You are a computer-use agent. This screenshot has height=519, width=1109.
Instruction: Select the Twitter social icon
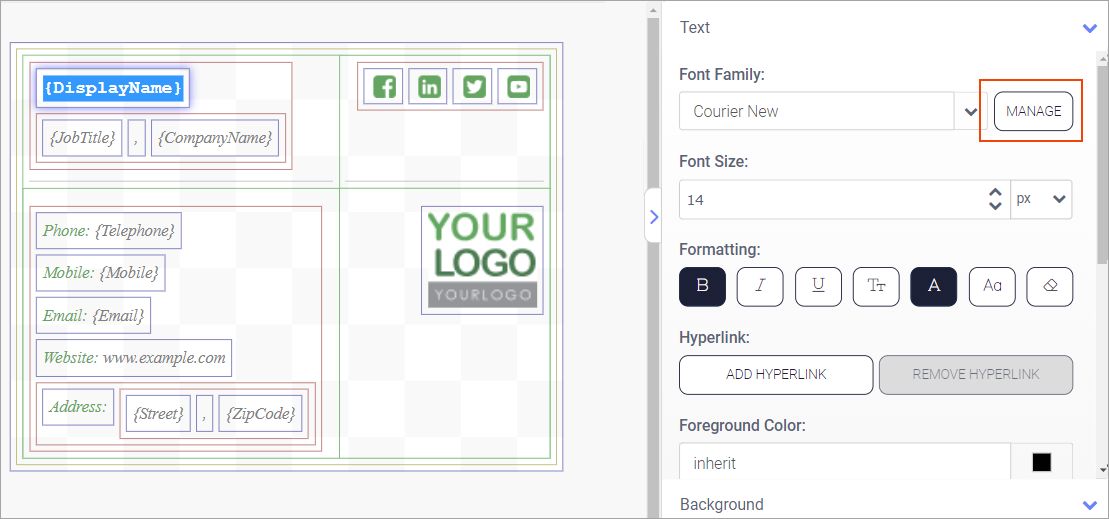pos(473,87)
